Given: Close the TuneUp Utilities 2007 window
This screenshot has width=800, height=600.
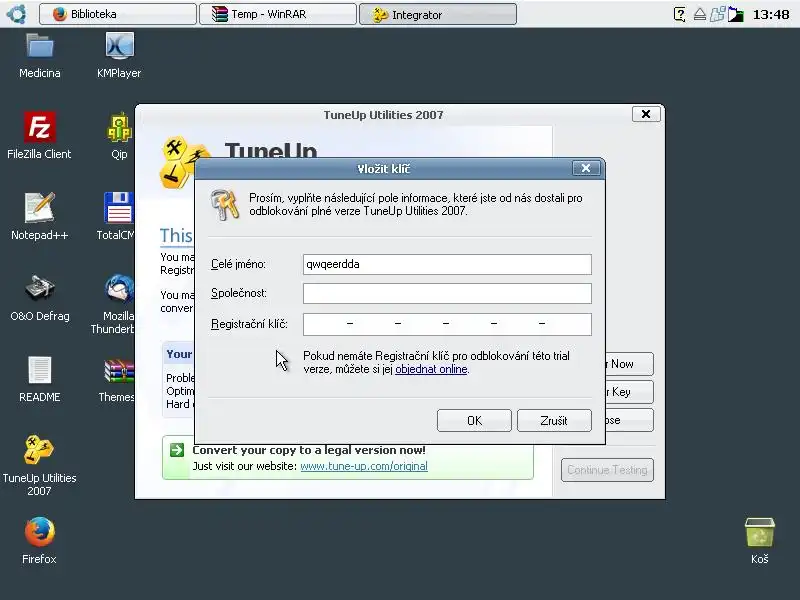Looking at the screenshot, I should pyautogui.click(x=646, y=114).
